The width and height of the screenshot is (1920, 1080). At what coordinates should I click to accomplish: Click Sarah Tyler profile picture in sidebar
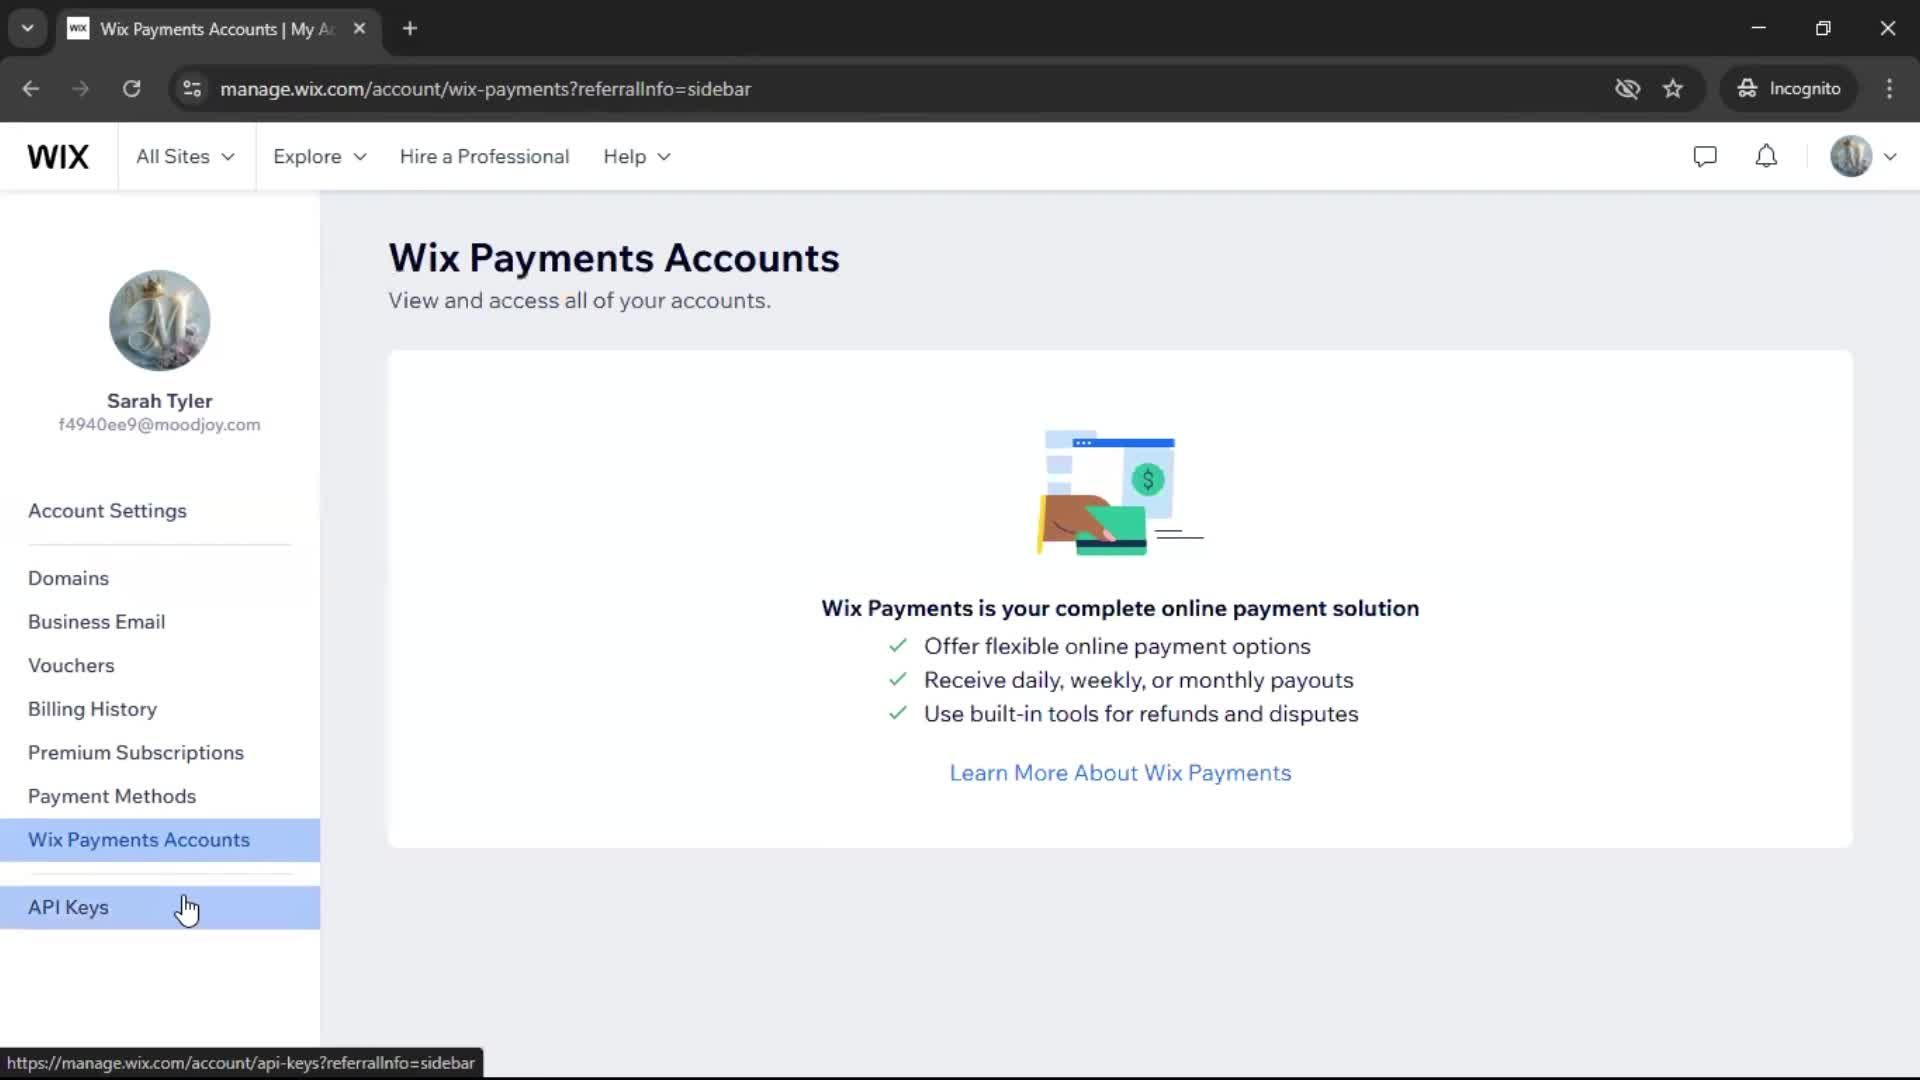(x=160, y=320)
